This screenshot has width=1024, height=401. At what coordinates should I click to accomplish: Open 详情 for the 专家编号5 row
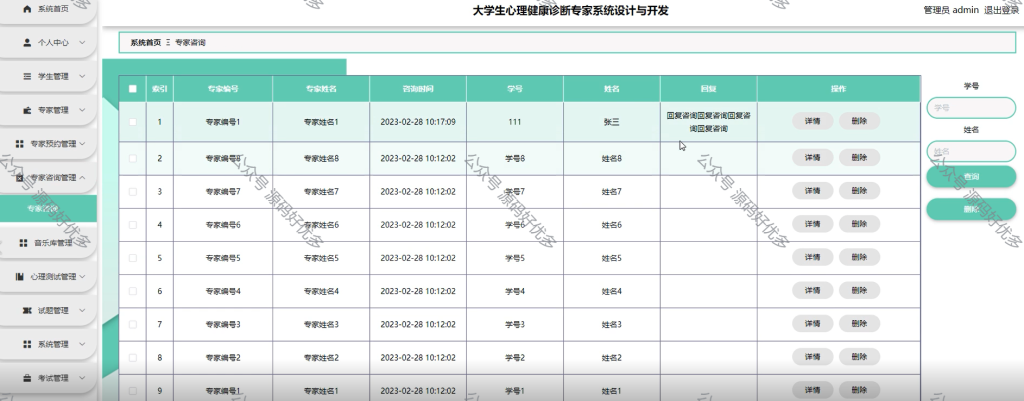coord(812,257)
